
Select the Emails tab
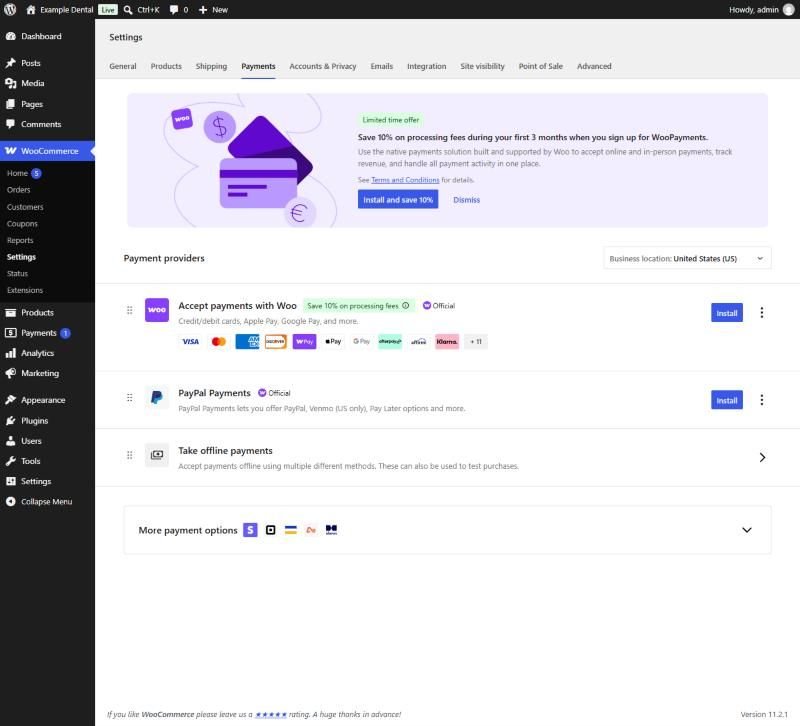point(382,66)
